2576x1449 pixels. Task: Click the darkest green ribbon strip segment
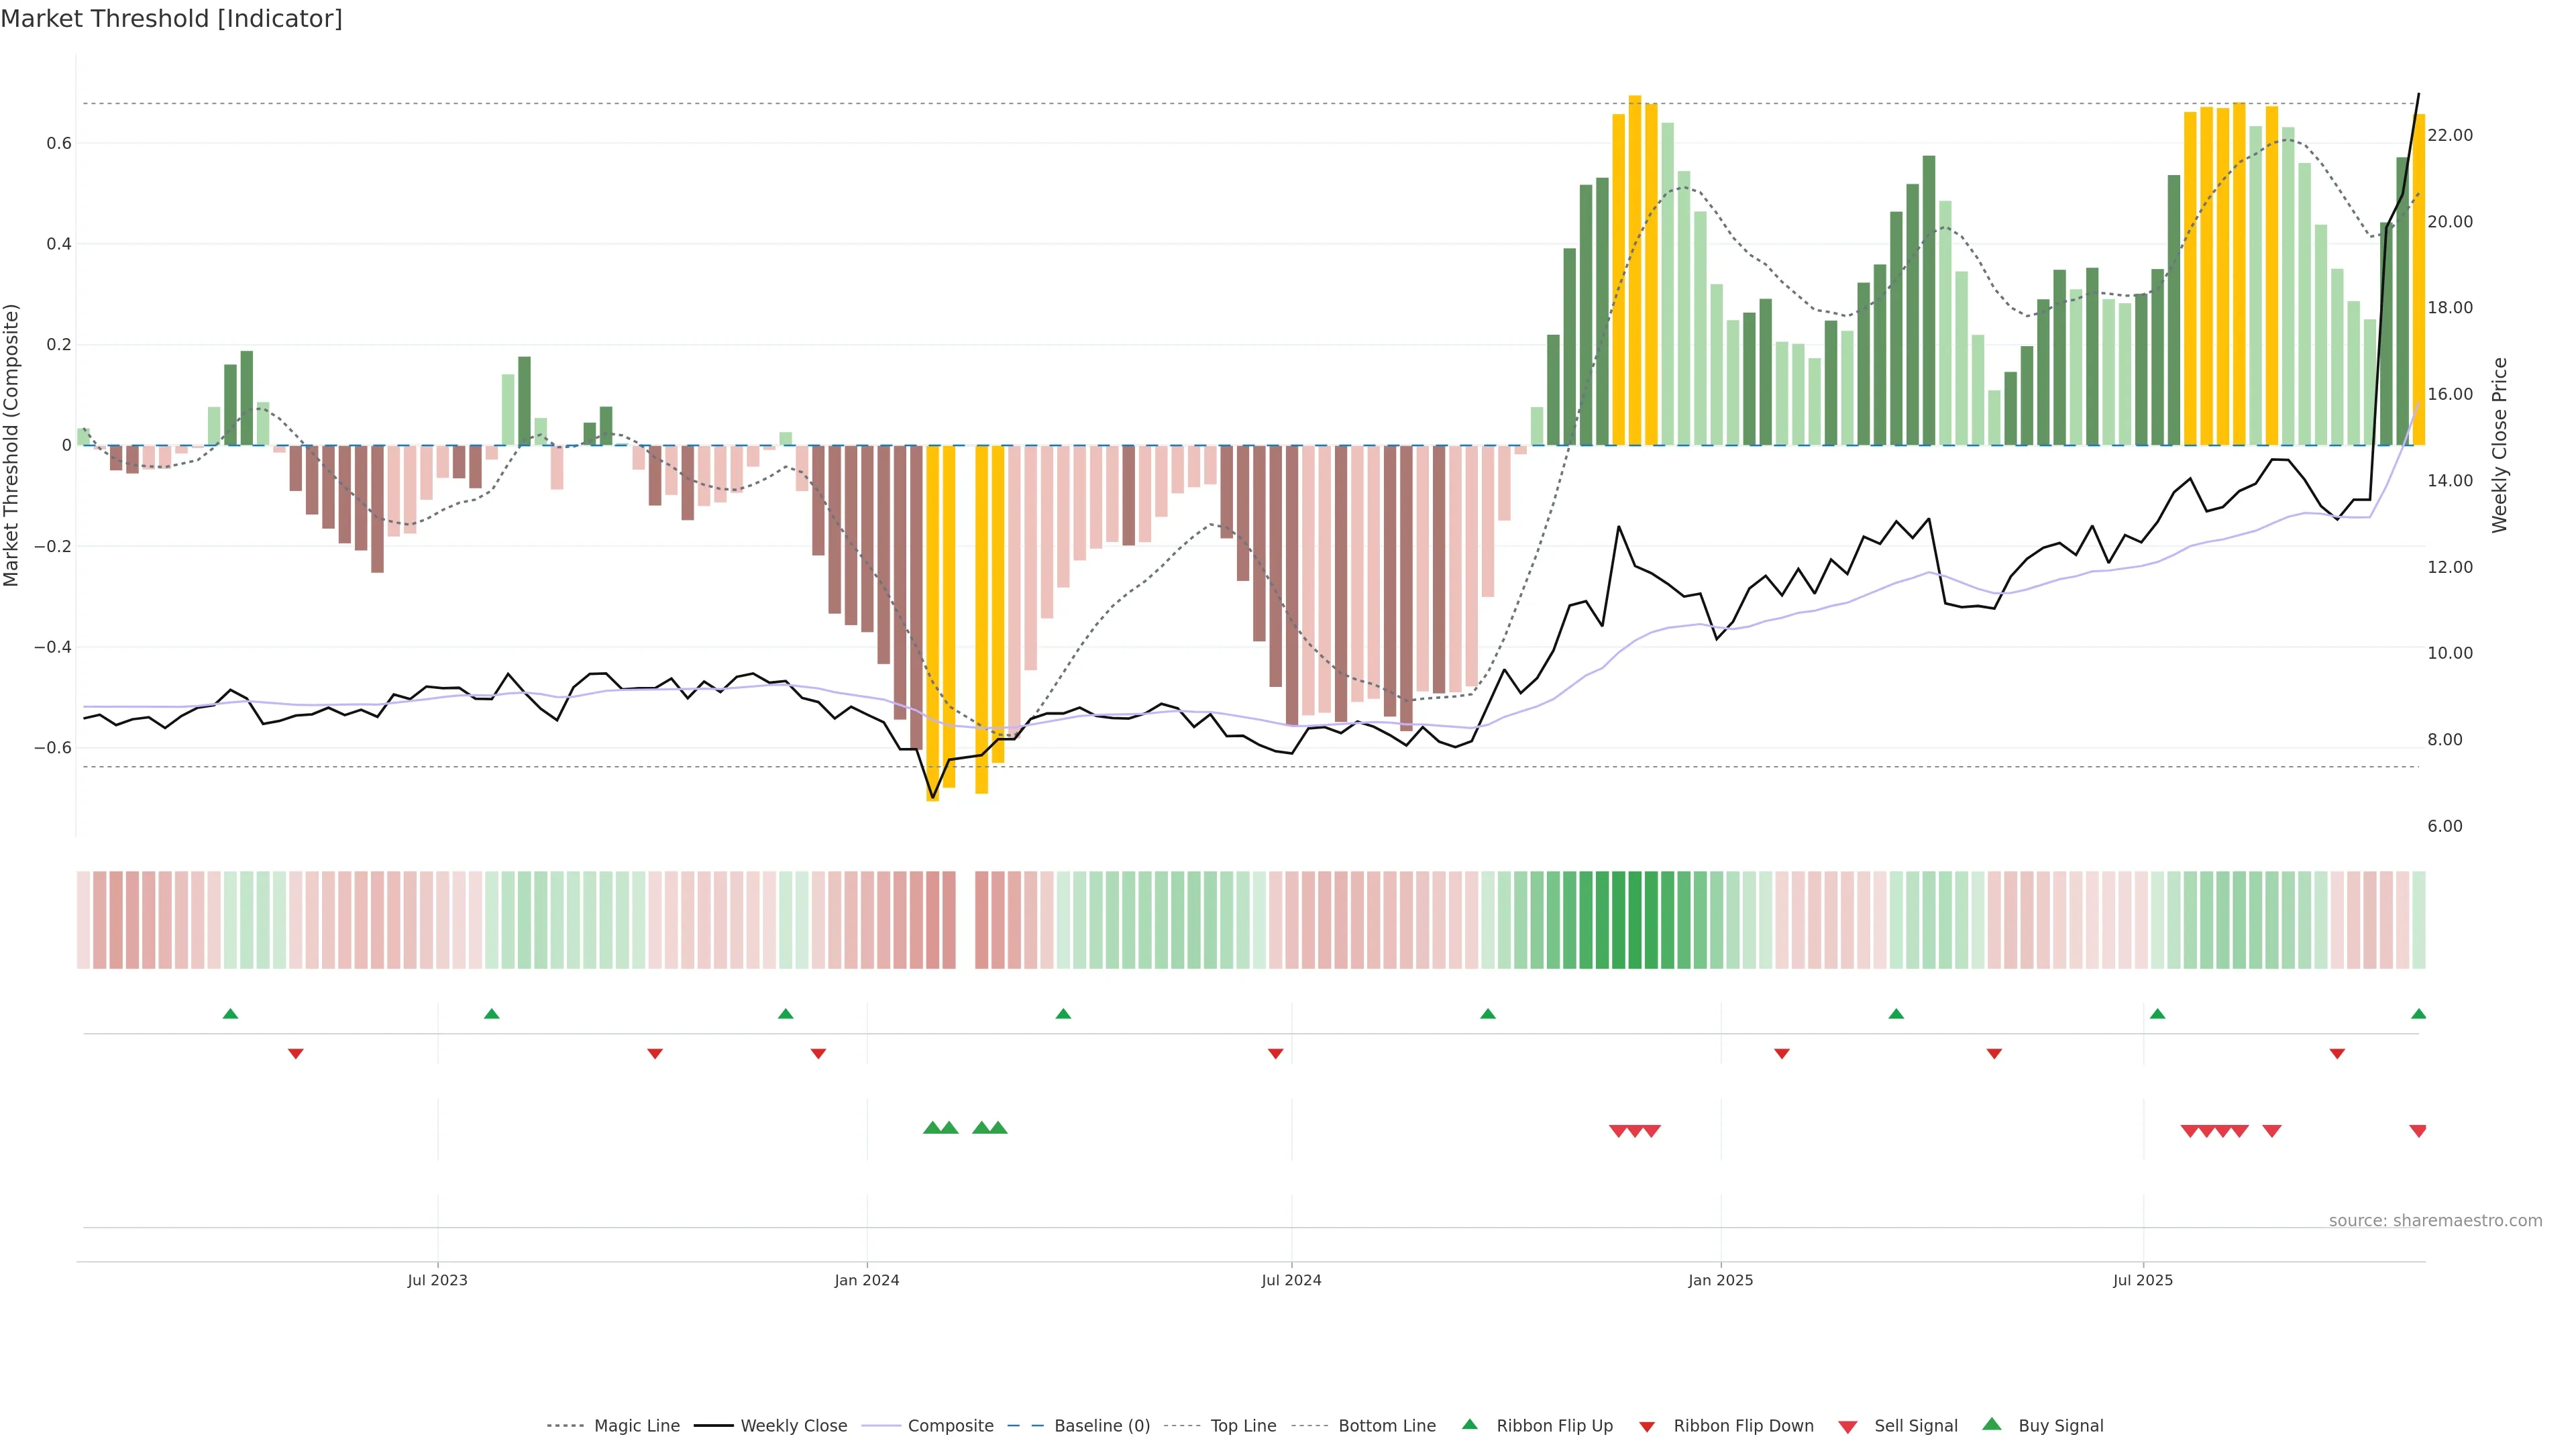pyautogui.click(x=1635, y=920)
